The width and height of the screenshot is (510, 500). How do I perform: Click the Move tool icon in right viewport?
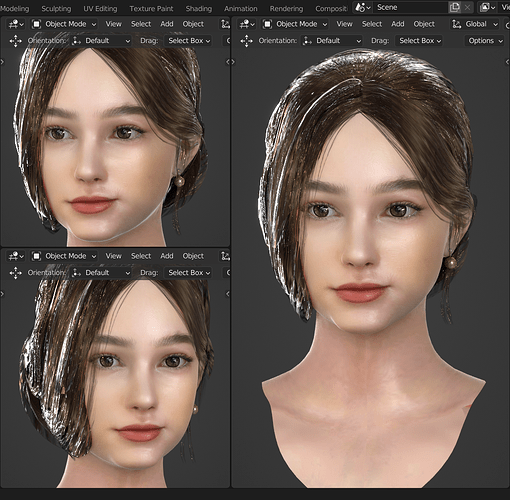tap(247, 41)
